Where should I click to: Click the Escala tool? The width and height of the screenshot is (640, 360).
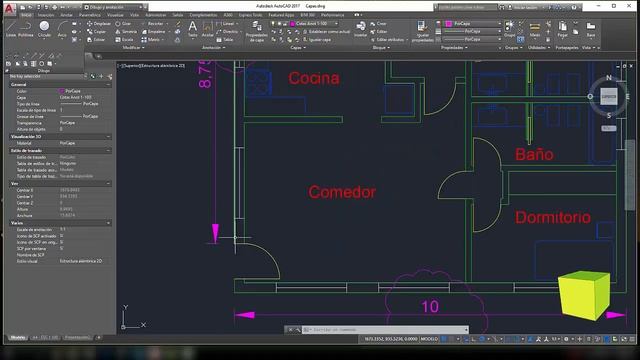[x=124, y=40]
